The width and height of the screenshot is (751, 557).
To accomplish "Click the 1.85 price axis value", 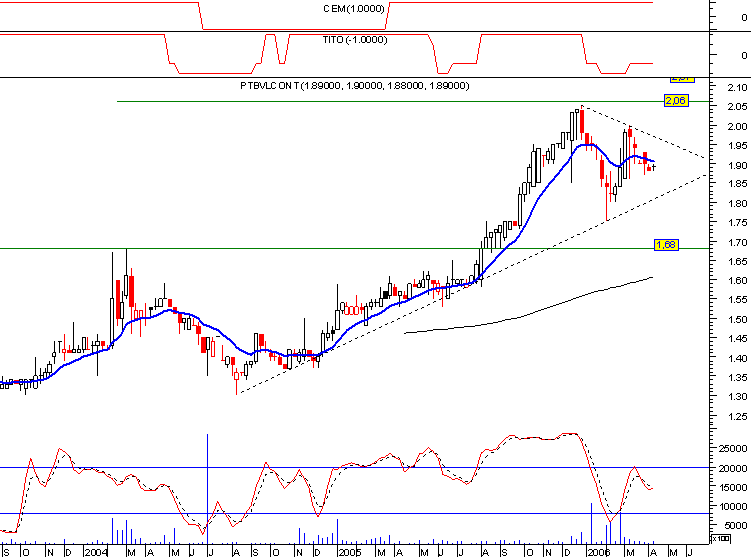I will click(x=737, y=184).
